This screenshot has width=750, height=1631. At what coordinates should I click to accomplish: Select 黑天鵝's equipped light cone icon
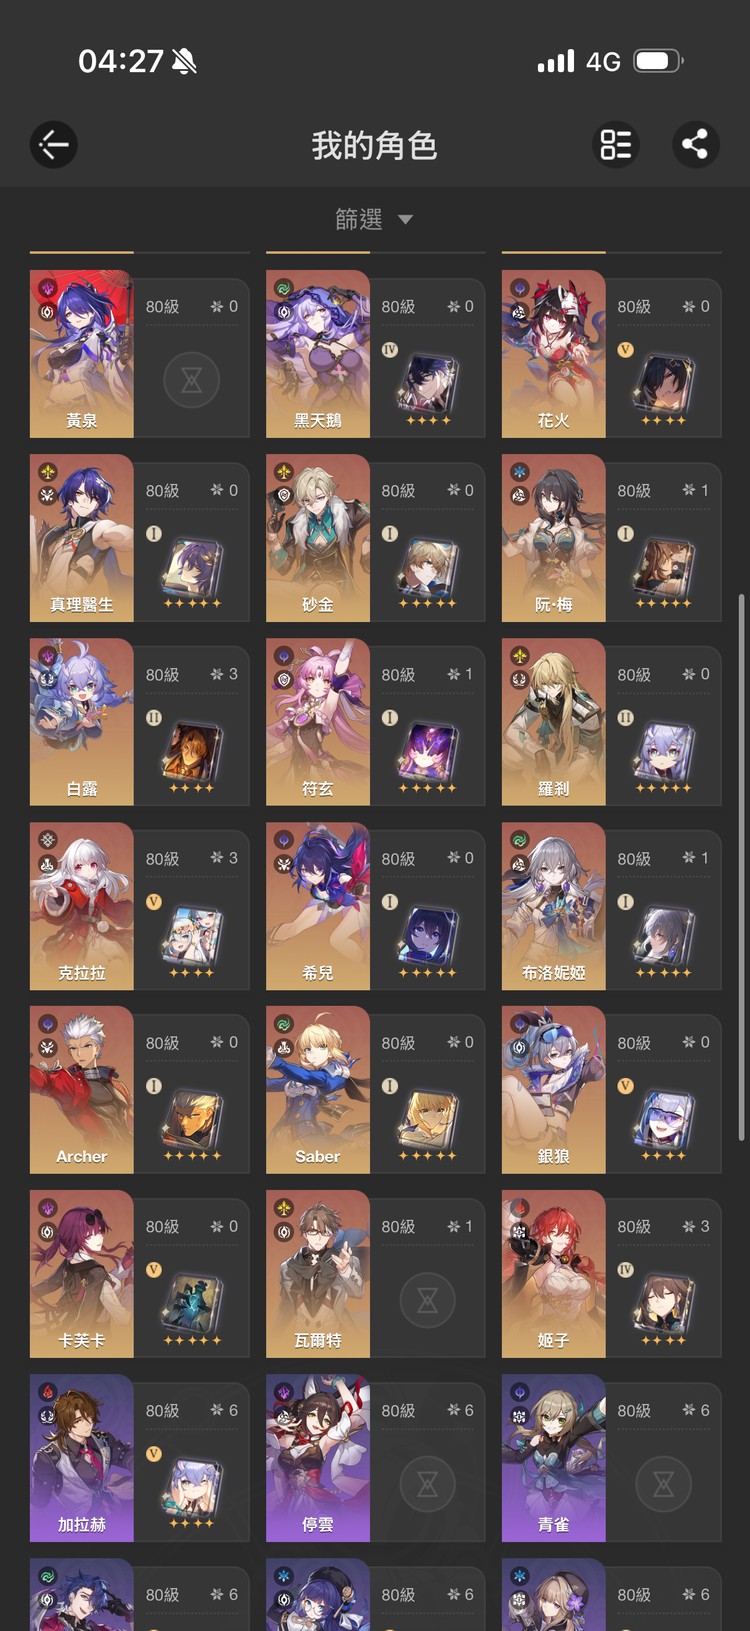pos(428,386)
